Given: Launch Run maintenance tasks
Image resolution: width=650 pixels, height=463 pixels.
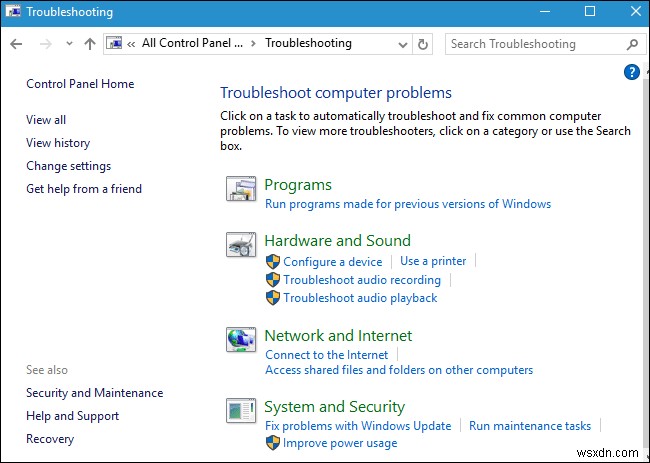Looking at the screenshot, I should pos(530,426).
